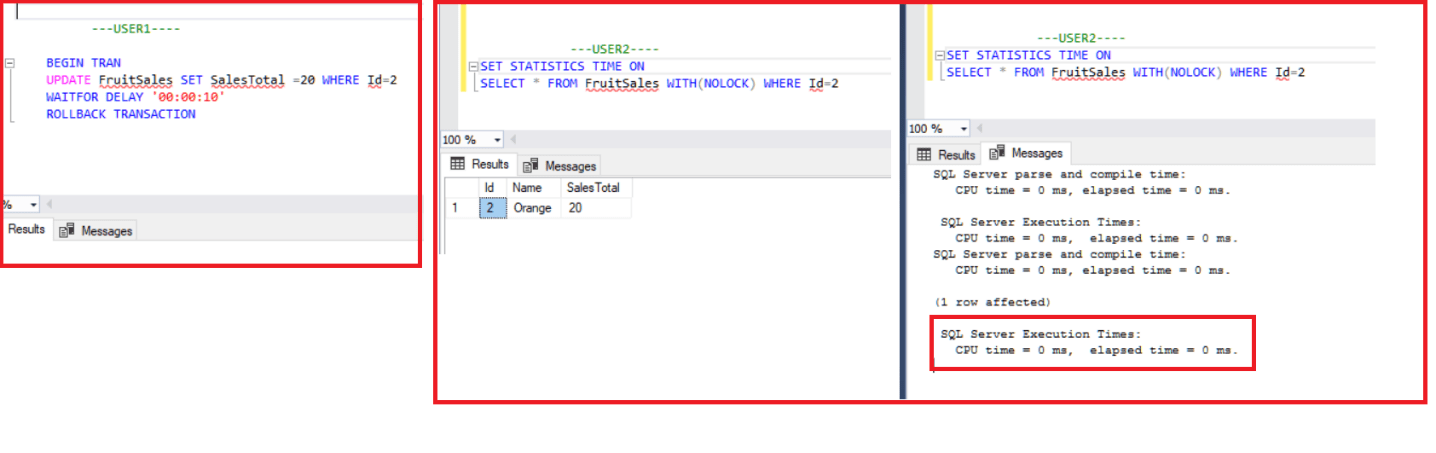Collapse SET STATISTICS block in USER2 pane showing messages

939,55
